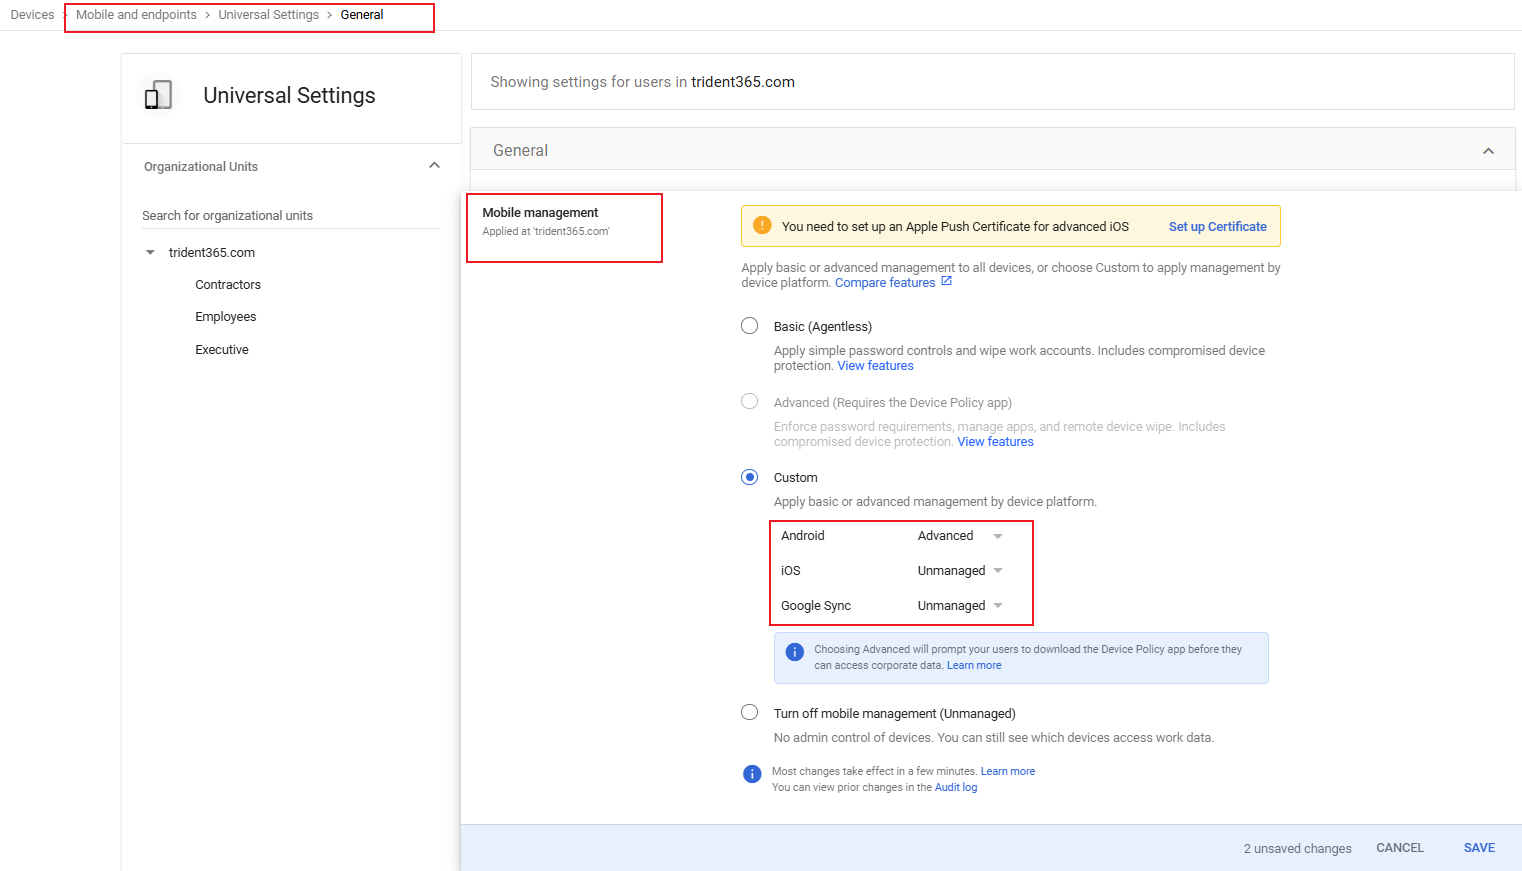The width and height of the screenshot is (1522, 871).
Task: Click the orange warning icon in certificate banner
Action: (x=762, y=226)
